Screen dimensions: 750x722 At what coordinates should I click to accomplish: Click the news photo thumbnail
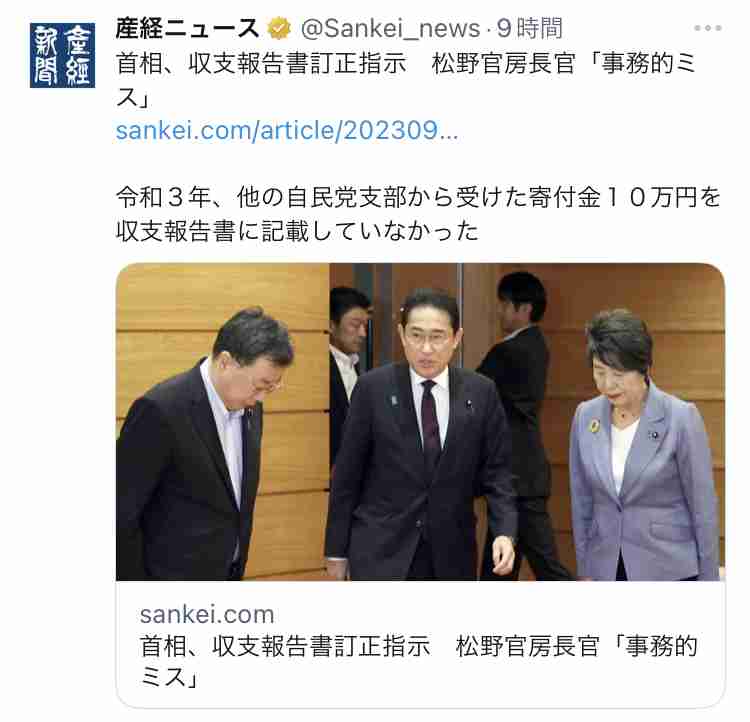point(420,422)
